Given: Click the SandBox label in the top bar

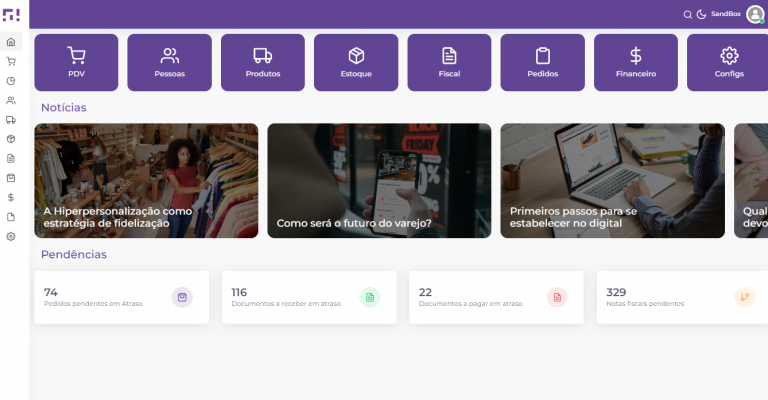Looking at the screenshot, I should pos(726,14).
